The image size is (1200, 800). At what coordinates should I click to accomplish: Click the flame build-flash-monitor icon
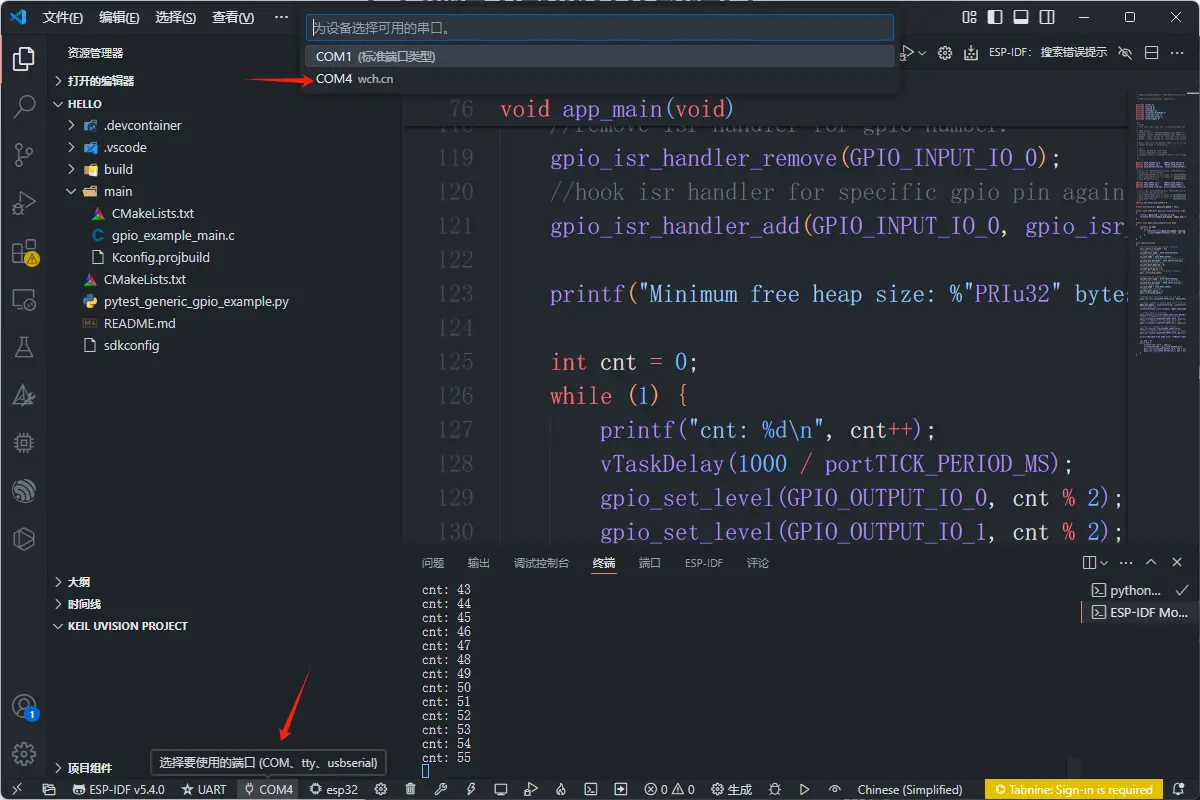(x=561, y=789)
